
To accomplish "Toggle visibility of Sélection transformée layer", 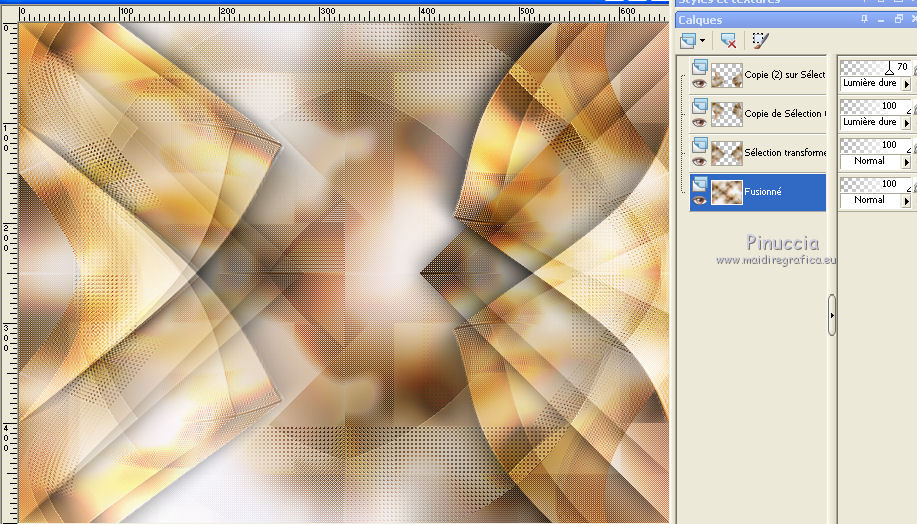I will (699, 162).
